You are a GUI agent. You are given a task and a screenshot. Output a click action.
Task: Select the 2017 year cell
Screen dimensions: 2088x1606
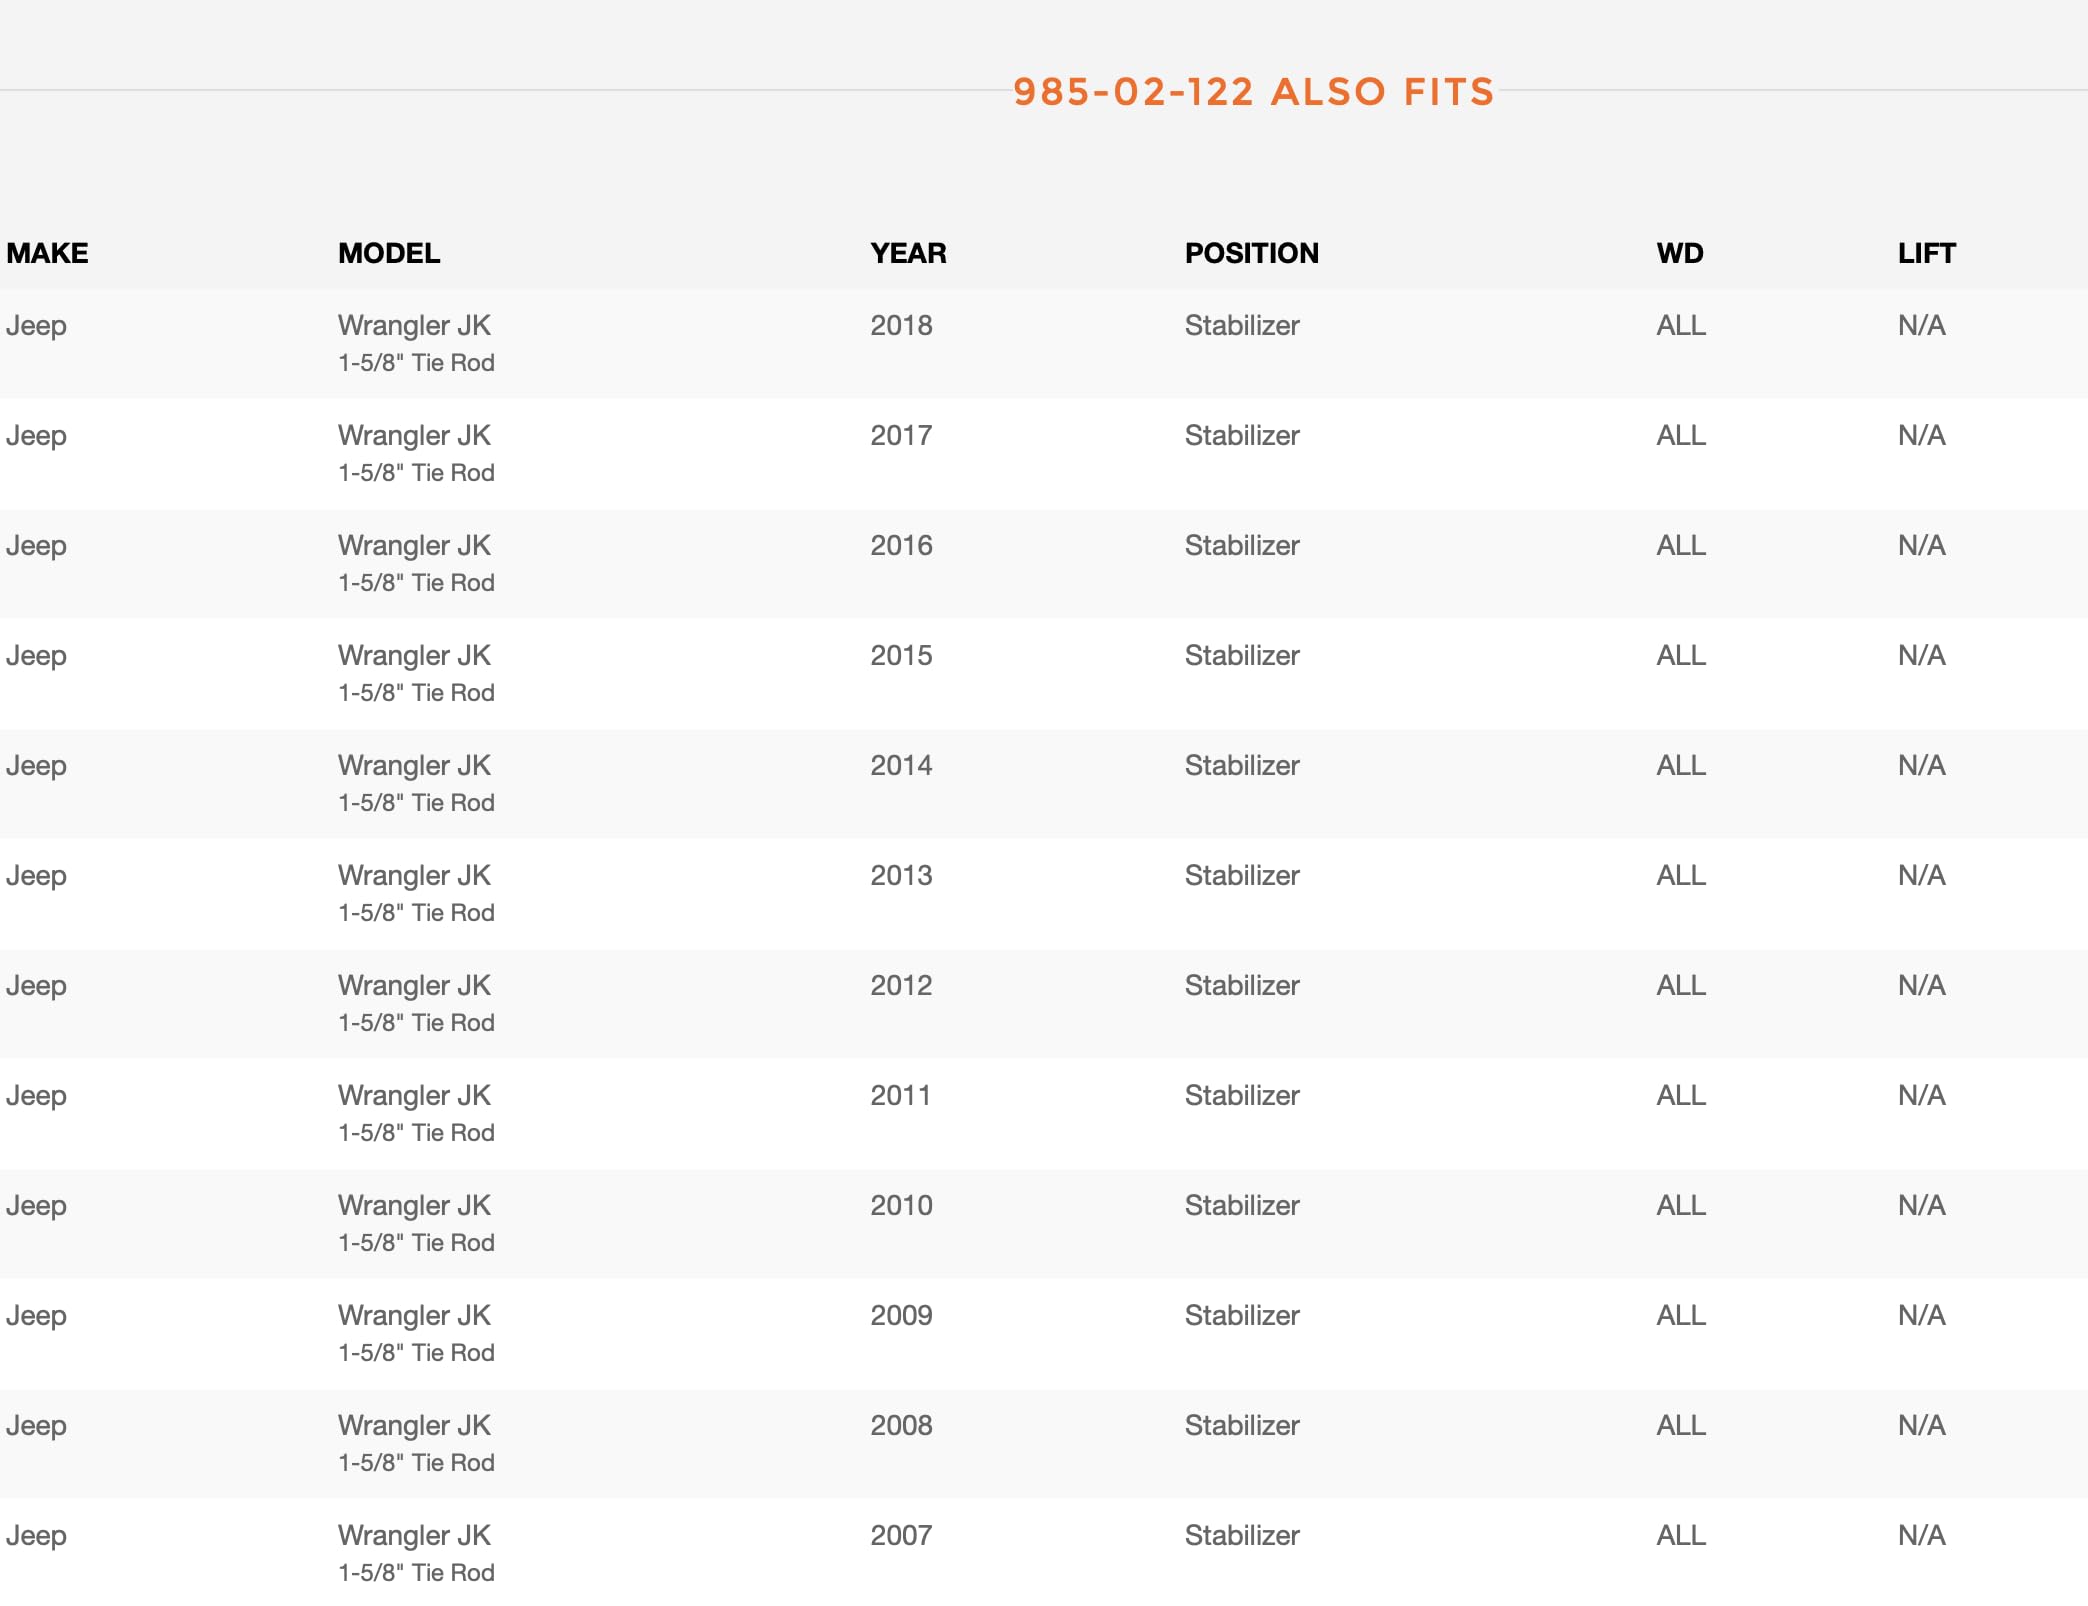[x=901, y=435]
